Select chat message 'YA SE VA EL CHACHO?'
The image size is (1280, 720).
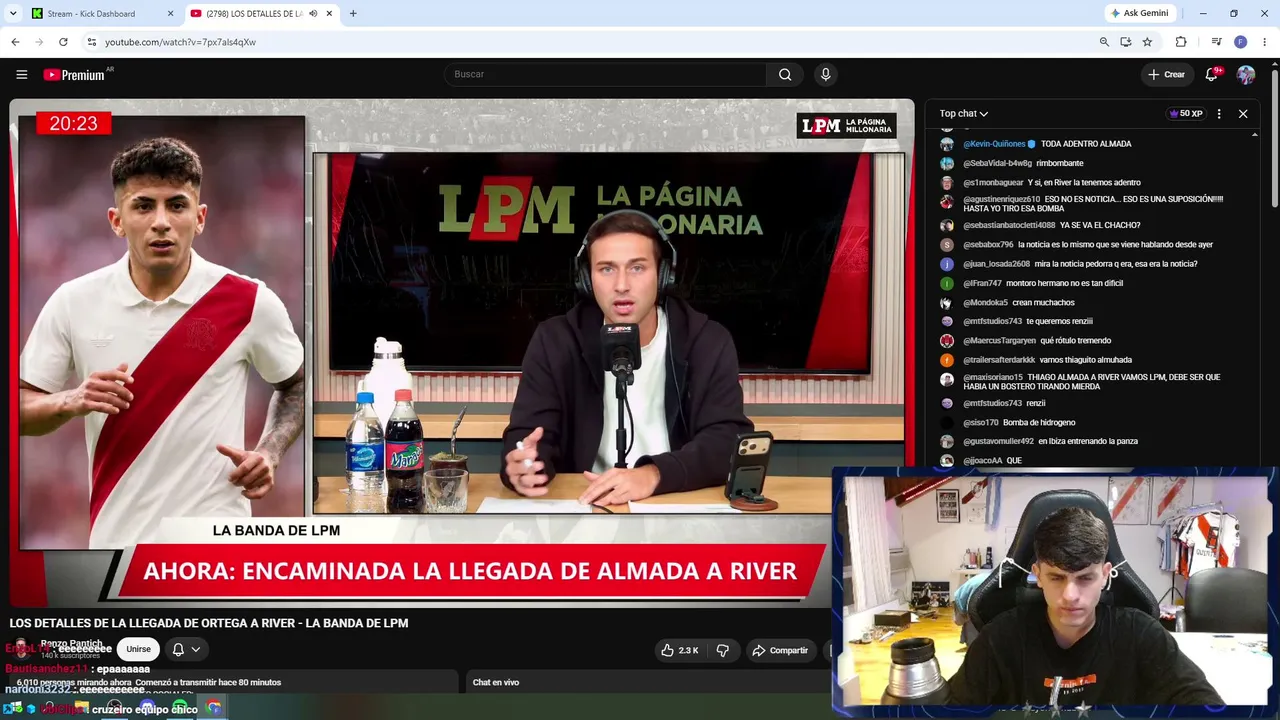pos(1100,225)
